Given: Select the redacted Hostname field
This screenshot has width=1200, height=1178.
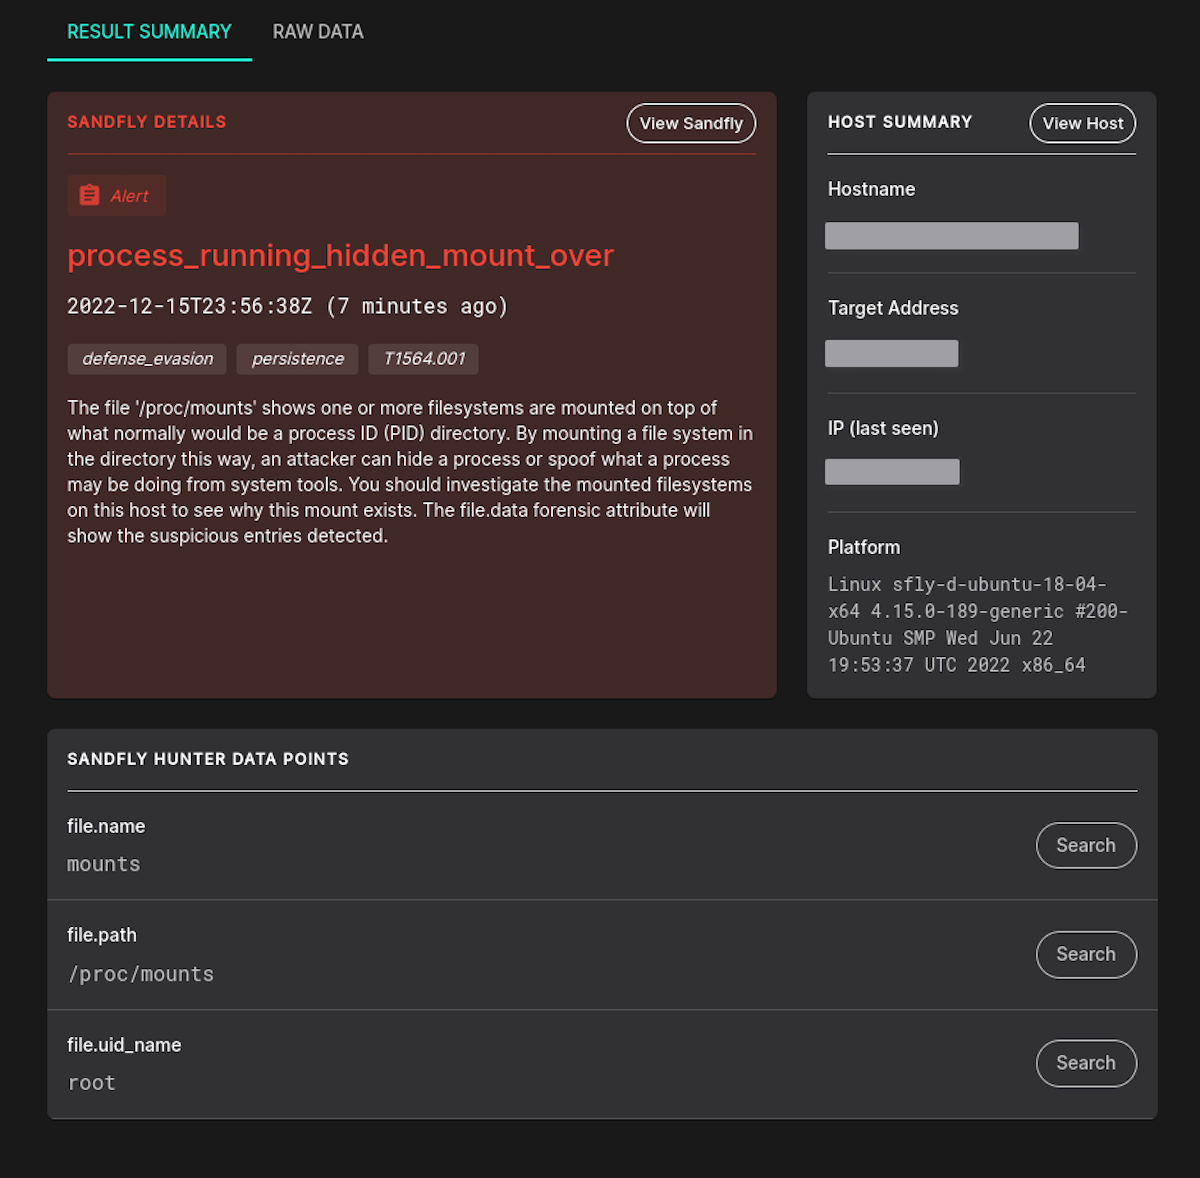Looking at the screenshot, I should [951, 235].
